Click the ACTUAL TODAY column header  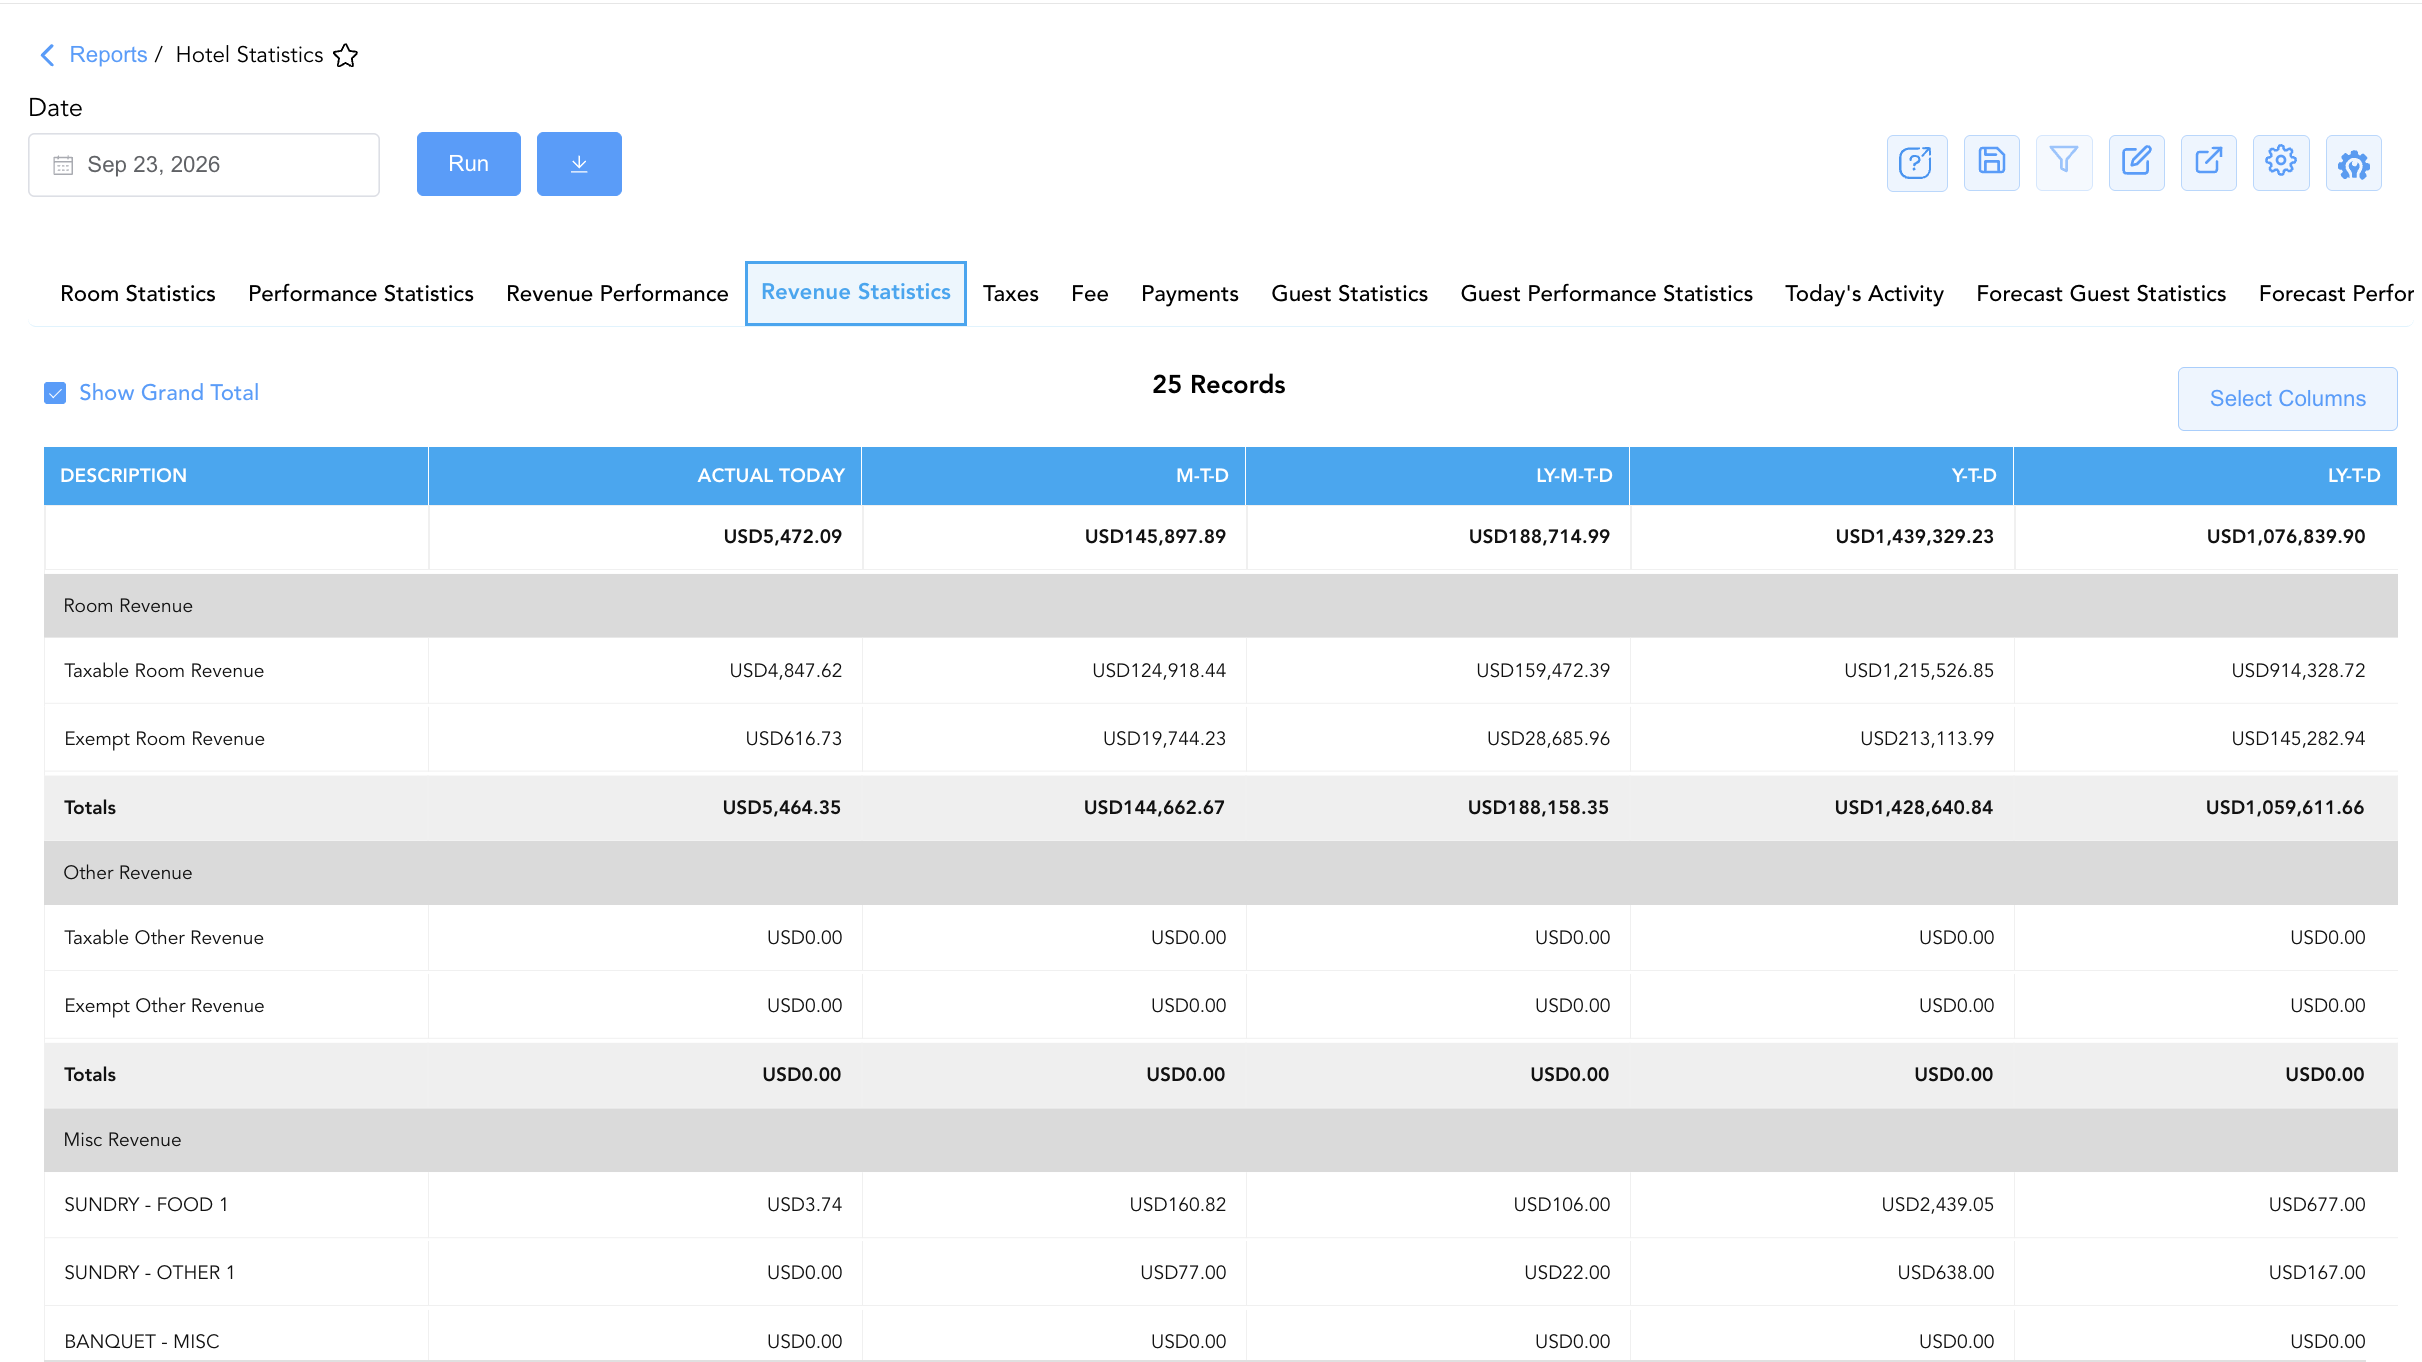tap(645, 476)
